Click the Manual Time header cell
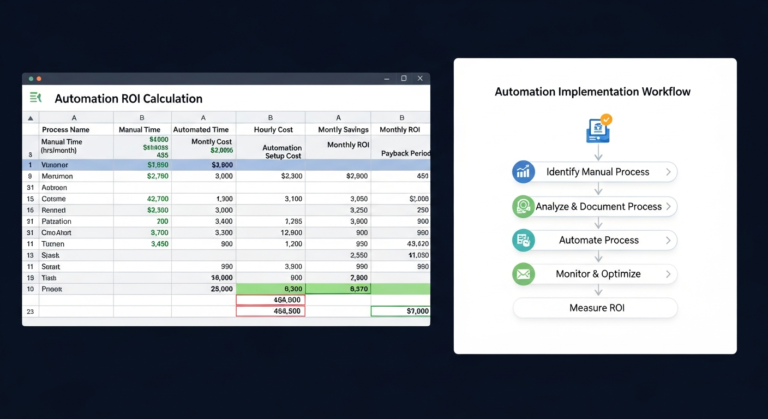The image size is (768, 419). 142,129
